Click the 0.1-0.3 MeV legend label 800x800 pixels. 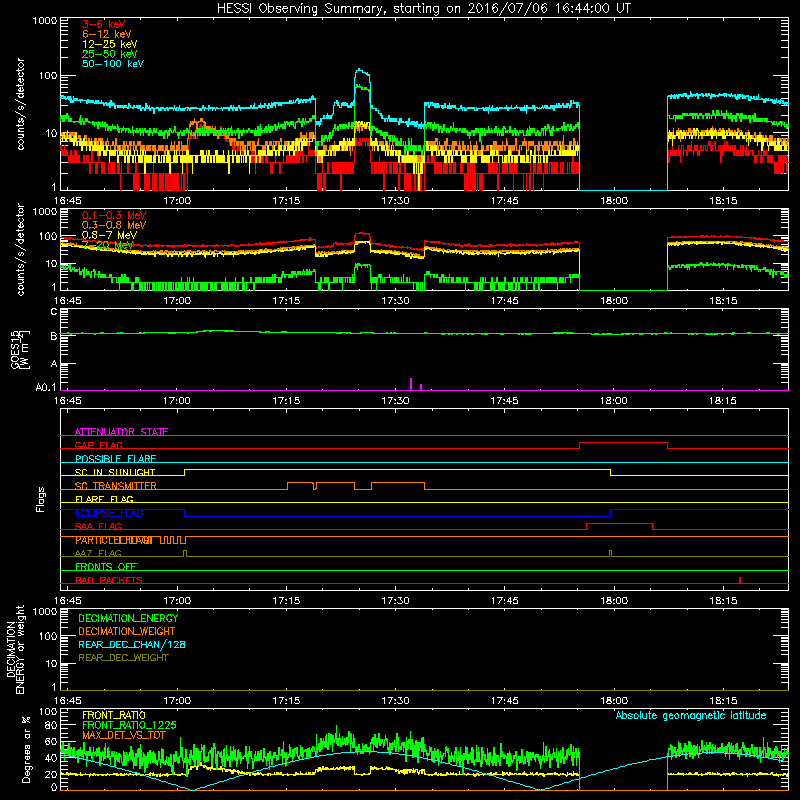(x=114, y=215)
